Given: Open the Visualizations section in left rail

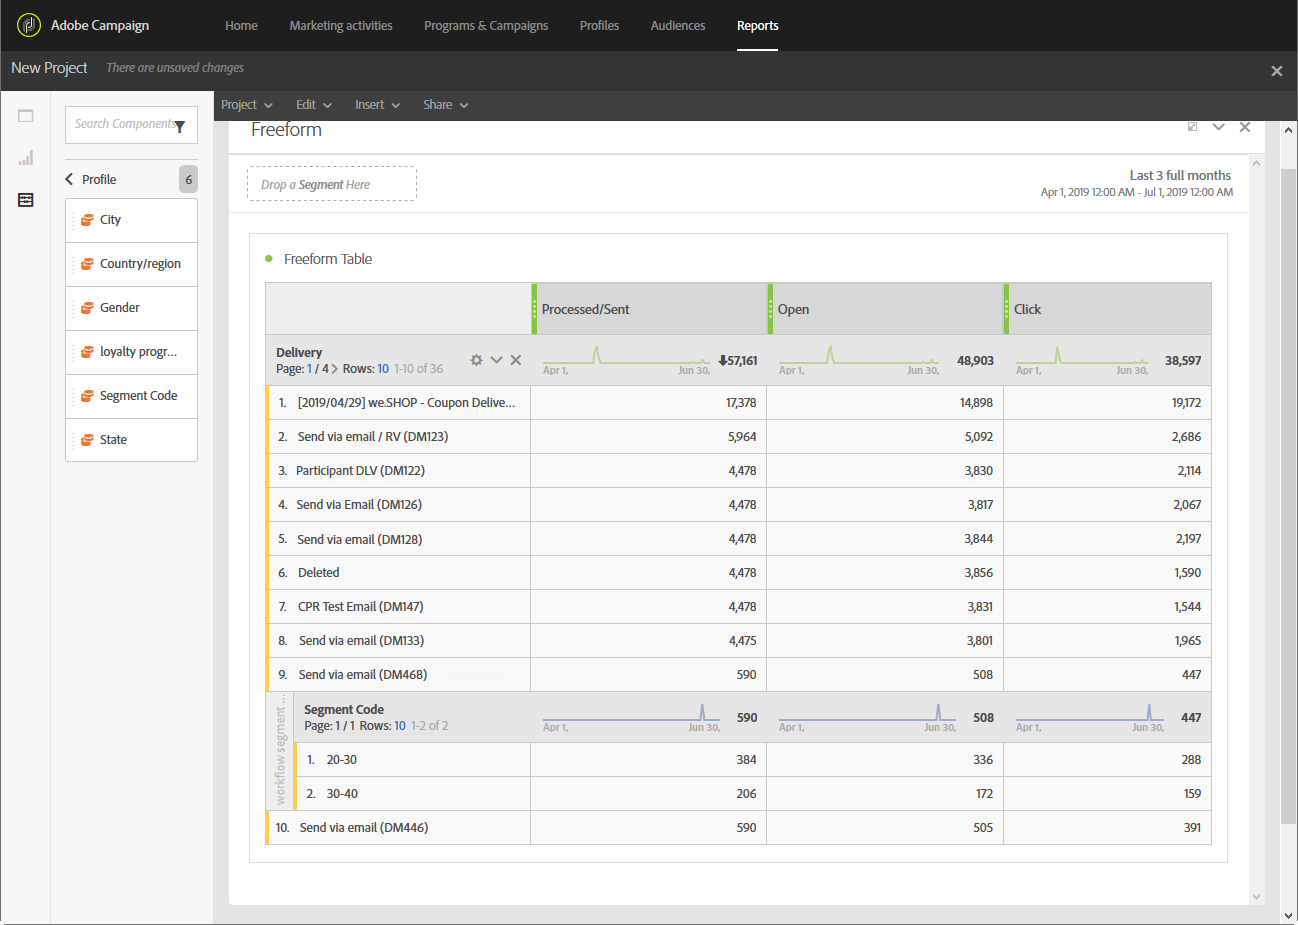Looking at the screenshot, I should pyautogui.click(x=26, y=158).
